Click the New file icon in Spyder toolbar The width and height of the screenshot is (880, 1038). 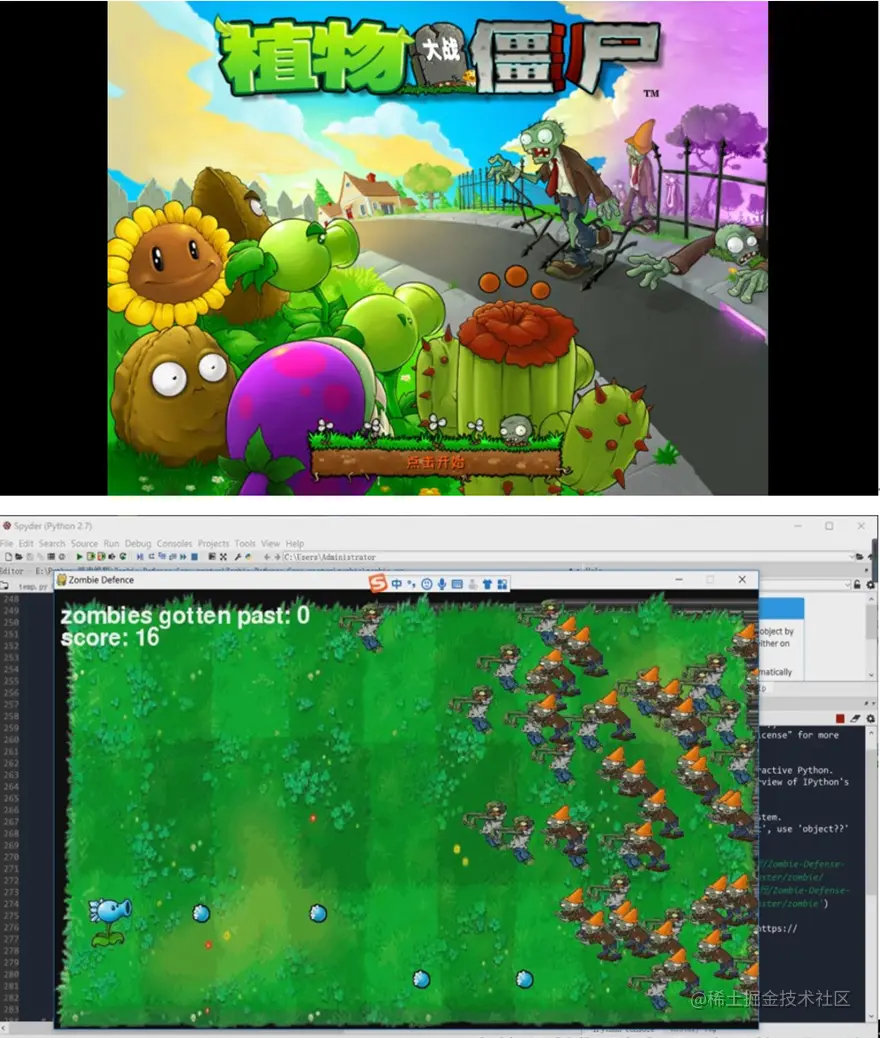9,557
